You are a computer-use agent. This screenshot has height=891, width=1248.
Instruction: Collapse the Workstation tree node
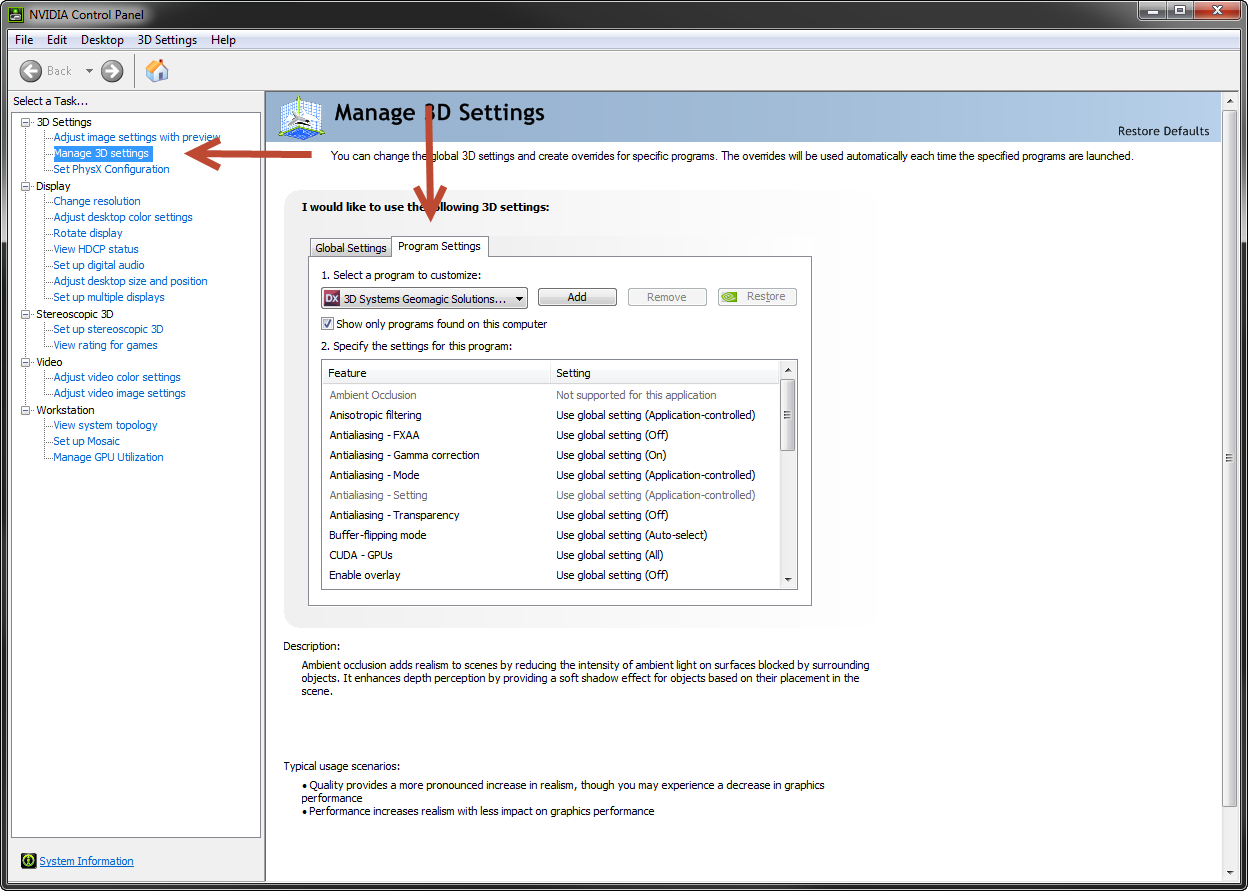click(x=26, y=410)
